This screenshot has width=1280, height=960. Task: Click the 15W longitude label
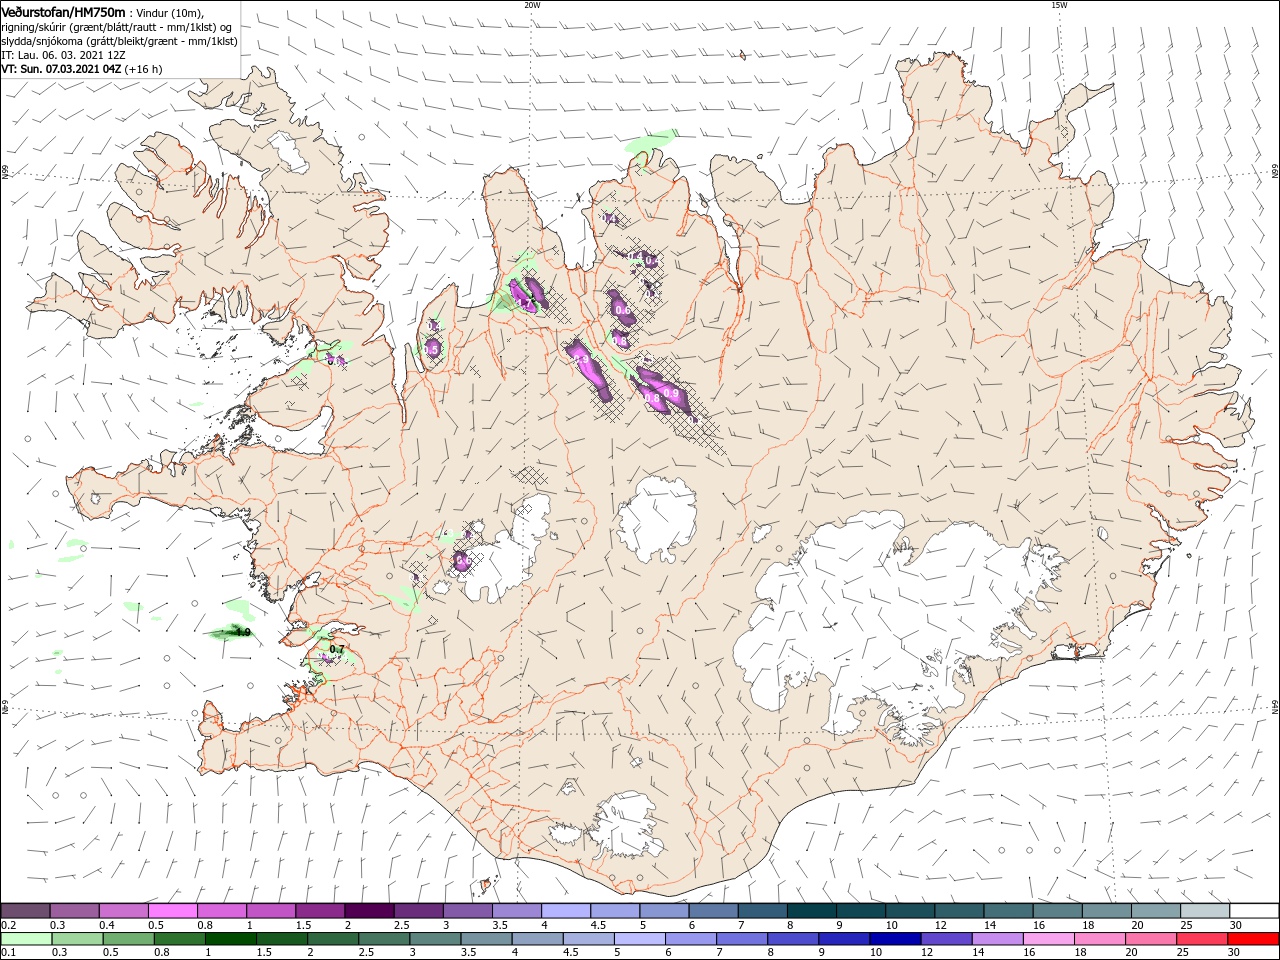coord(1059,4)
